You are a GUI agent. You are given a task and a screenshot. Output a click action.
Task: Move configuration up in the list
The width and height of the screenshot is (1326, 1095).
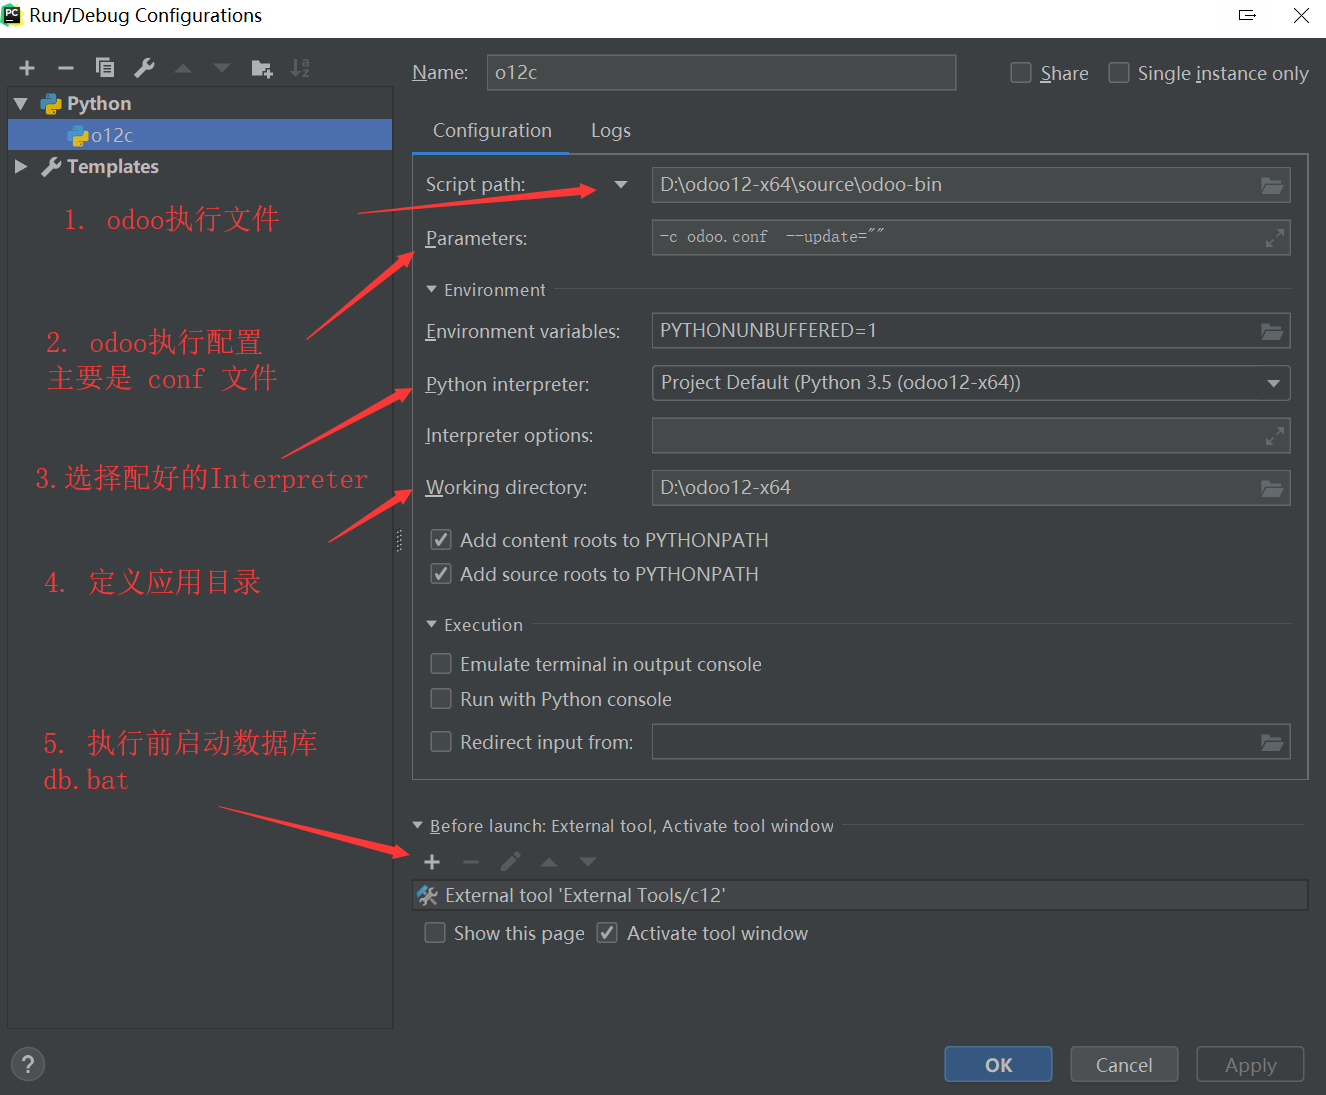[x=183, y=68]
